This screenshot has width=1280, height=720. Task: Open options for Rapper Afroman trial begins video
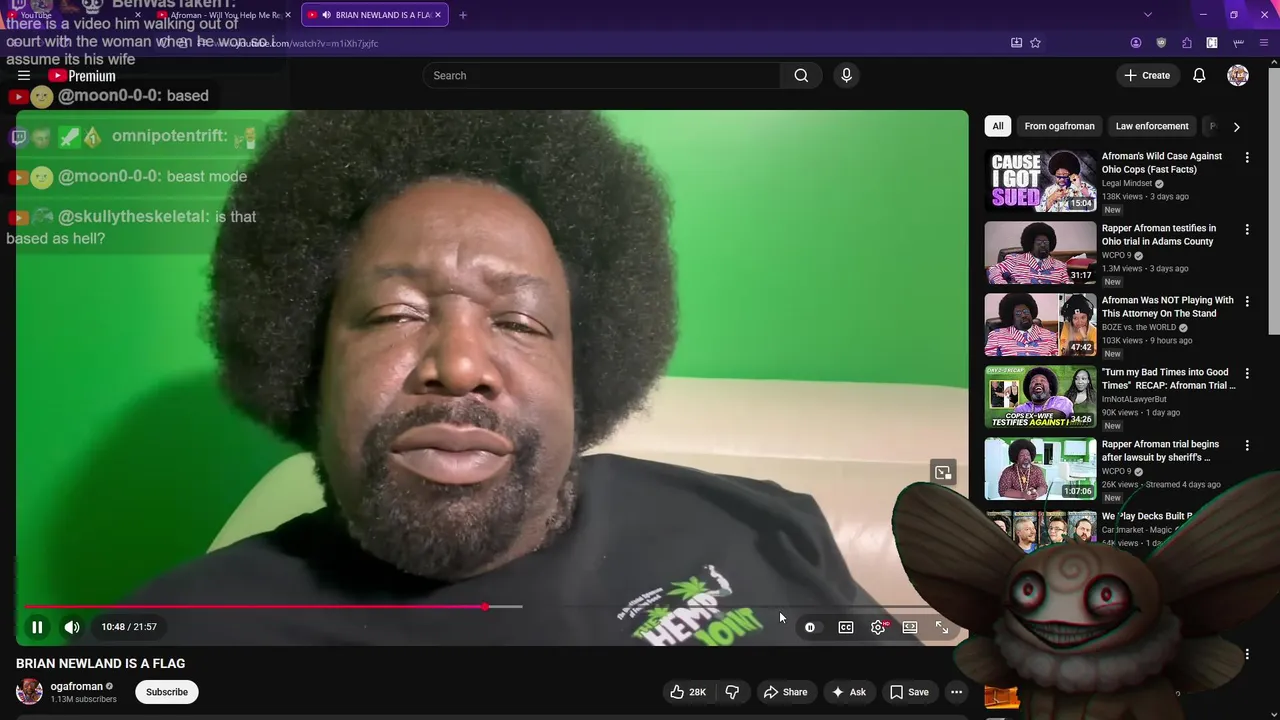click(1247, 445)
